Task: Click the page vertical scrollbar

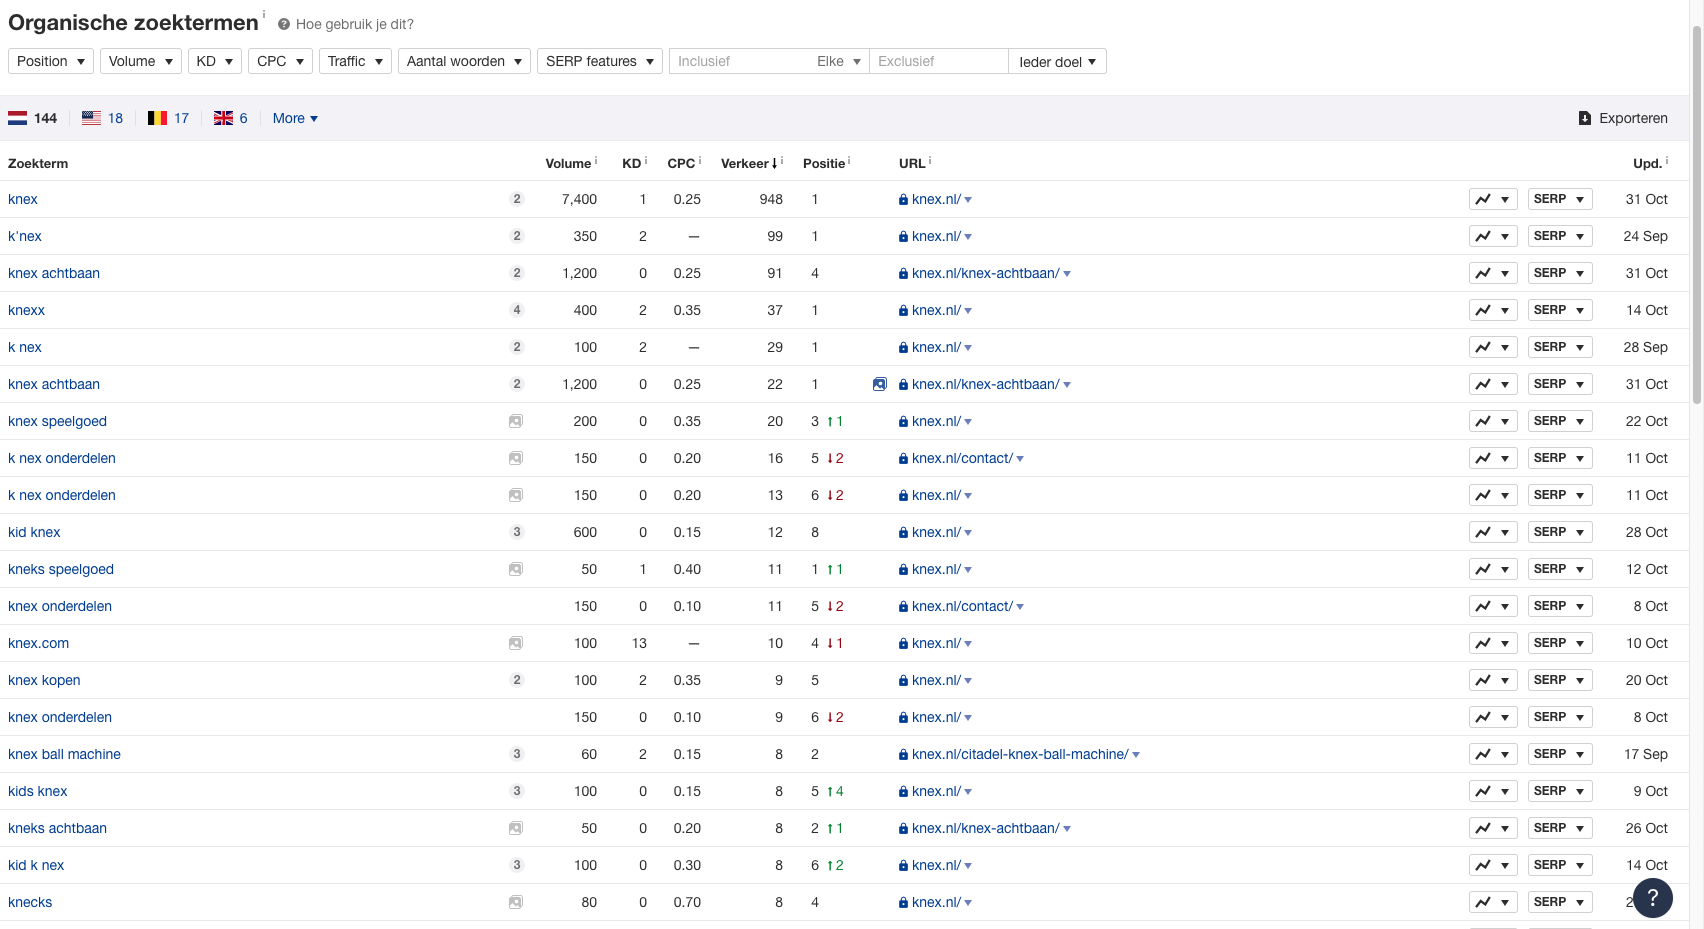Action: 1696,215
